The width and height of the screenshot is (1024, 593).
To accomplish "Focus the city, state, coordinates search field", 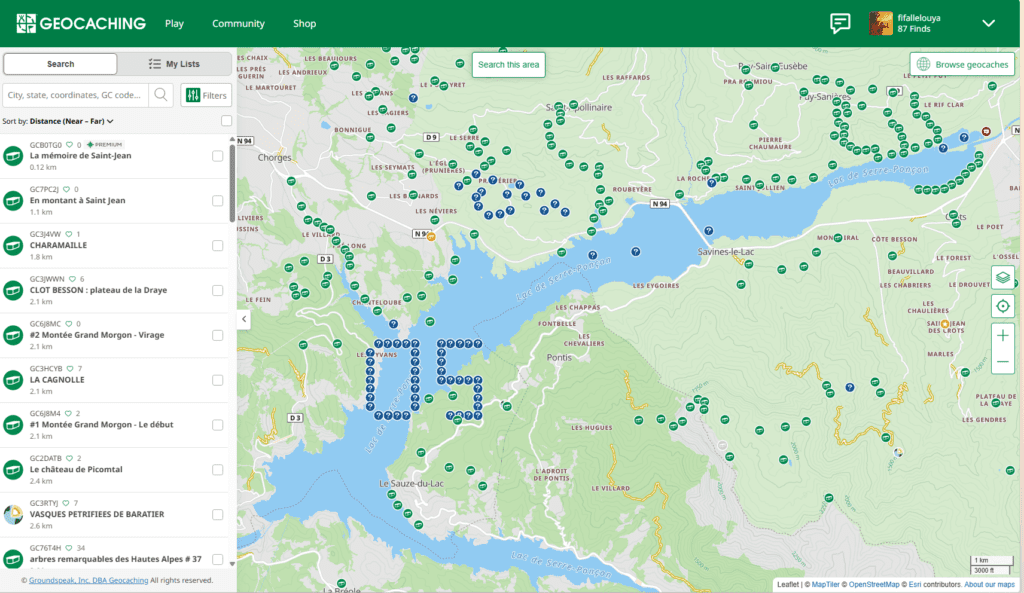I will pyautogui.click(x=76, y=95).
